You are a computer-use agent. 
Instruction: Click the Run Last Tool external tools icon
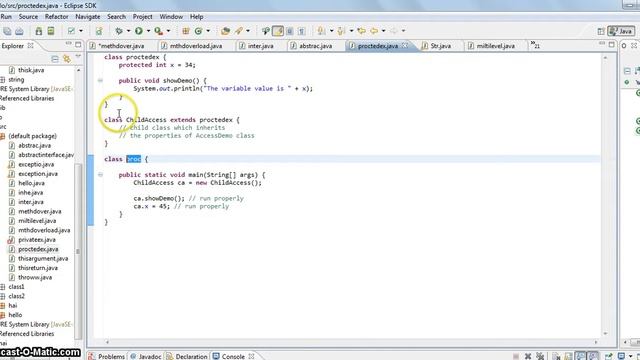(158, 31)
